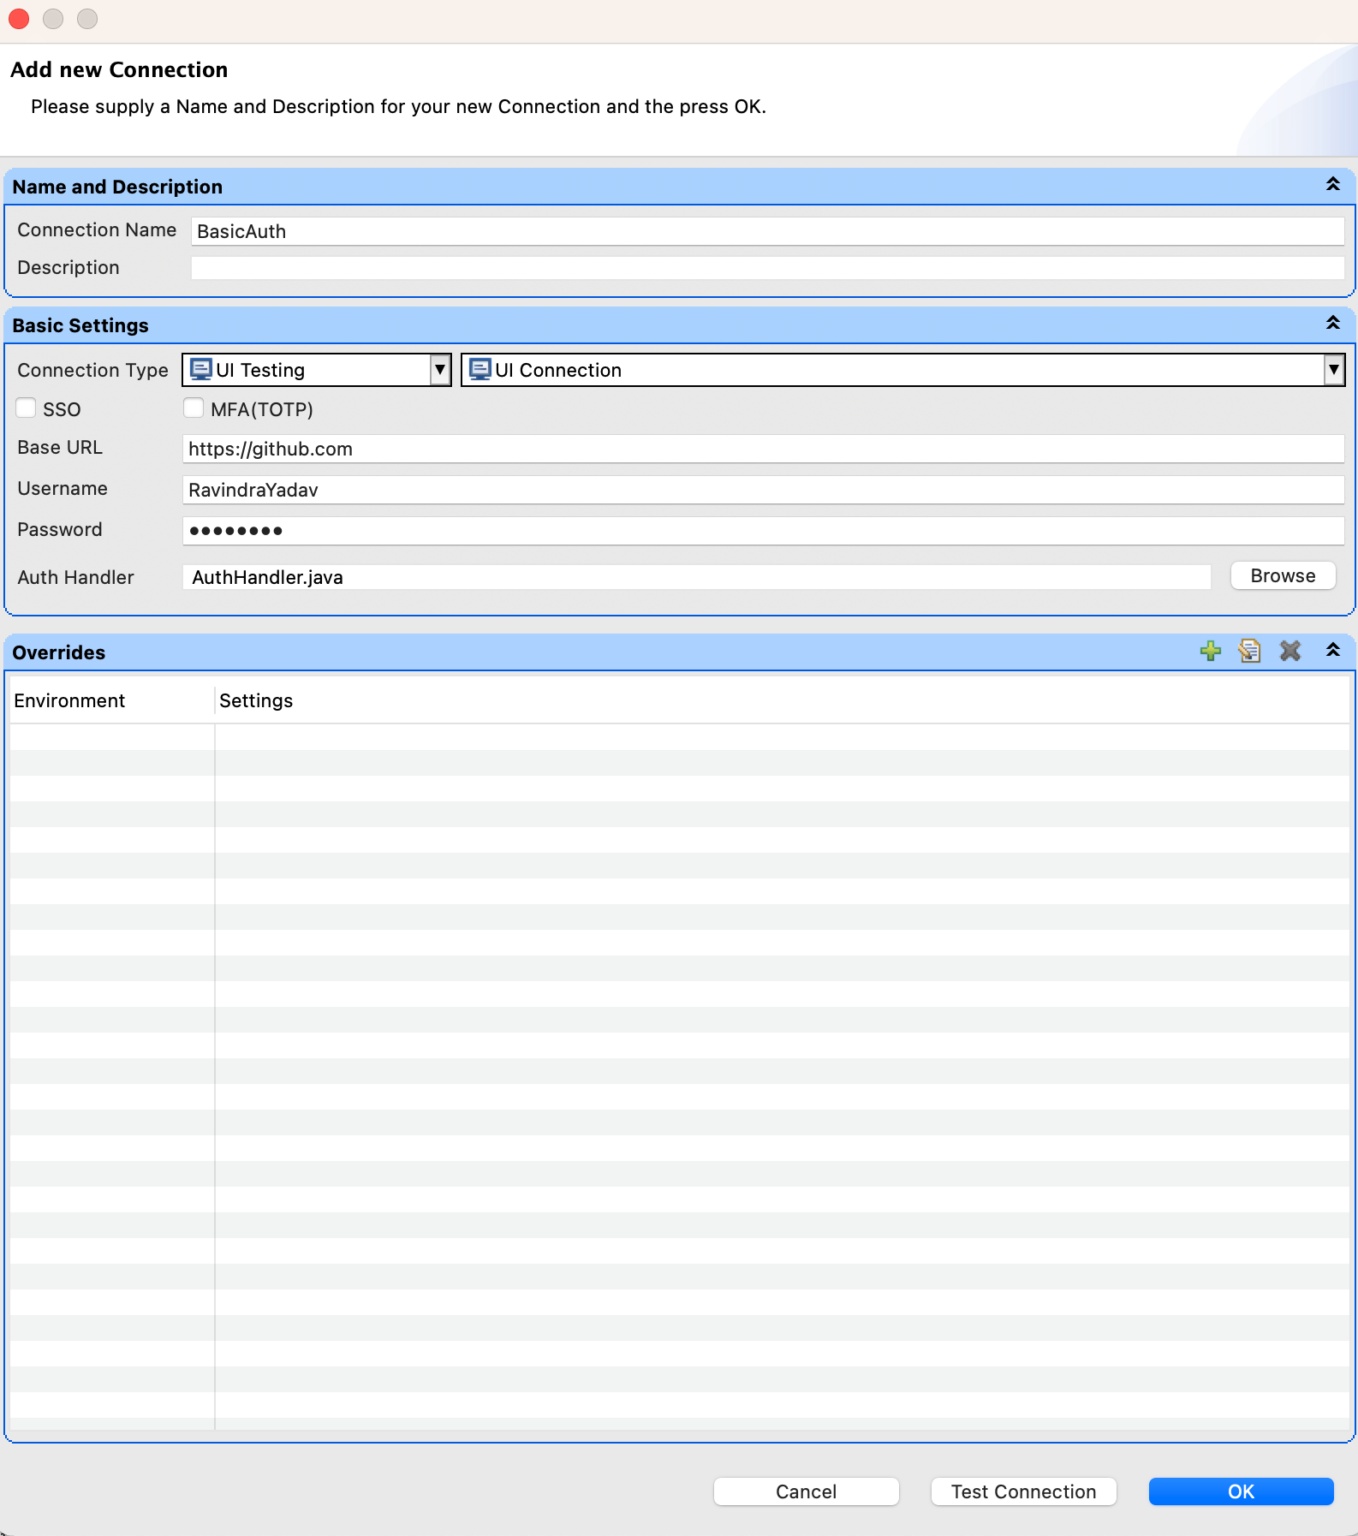Browse for an Auth Handler file
Screen dimensions: 1358x1536
coord(1282,575)
